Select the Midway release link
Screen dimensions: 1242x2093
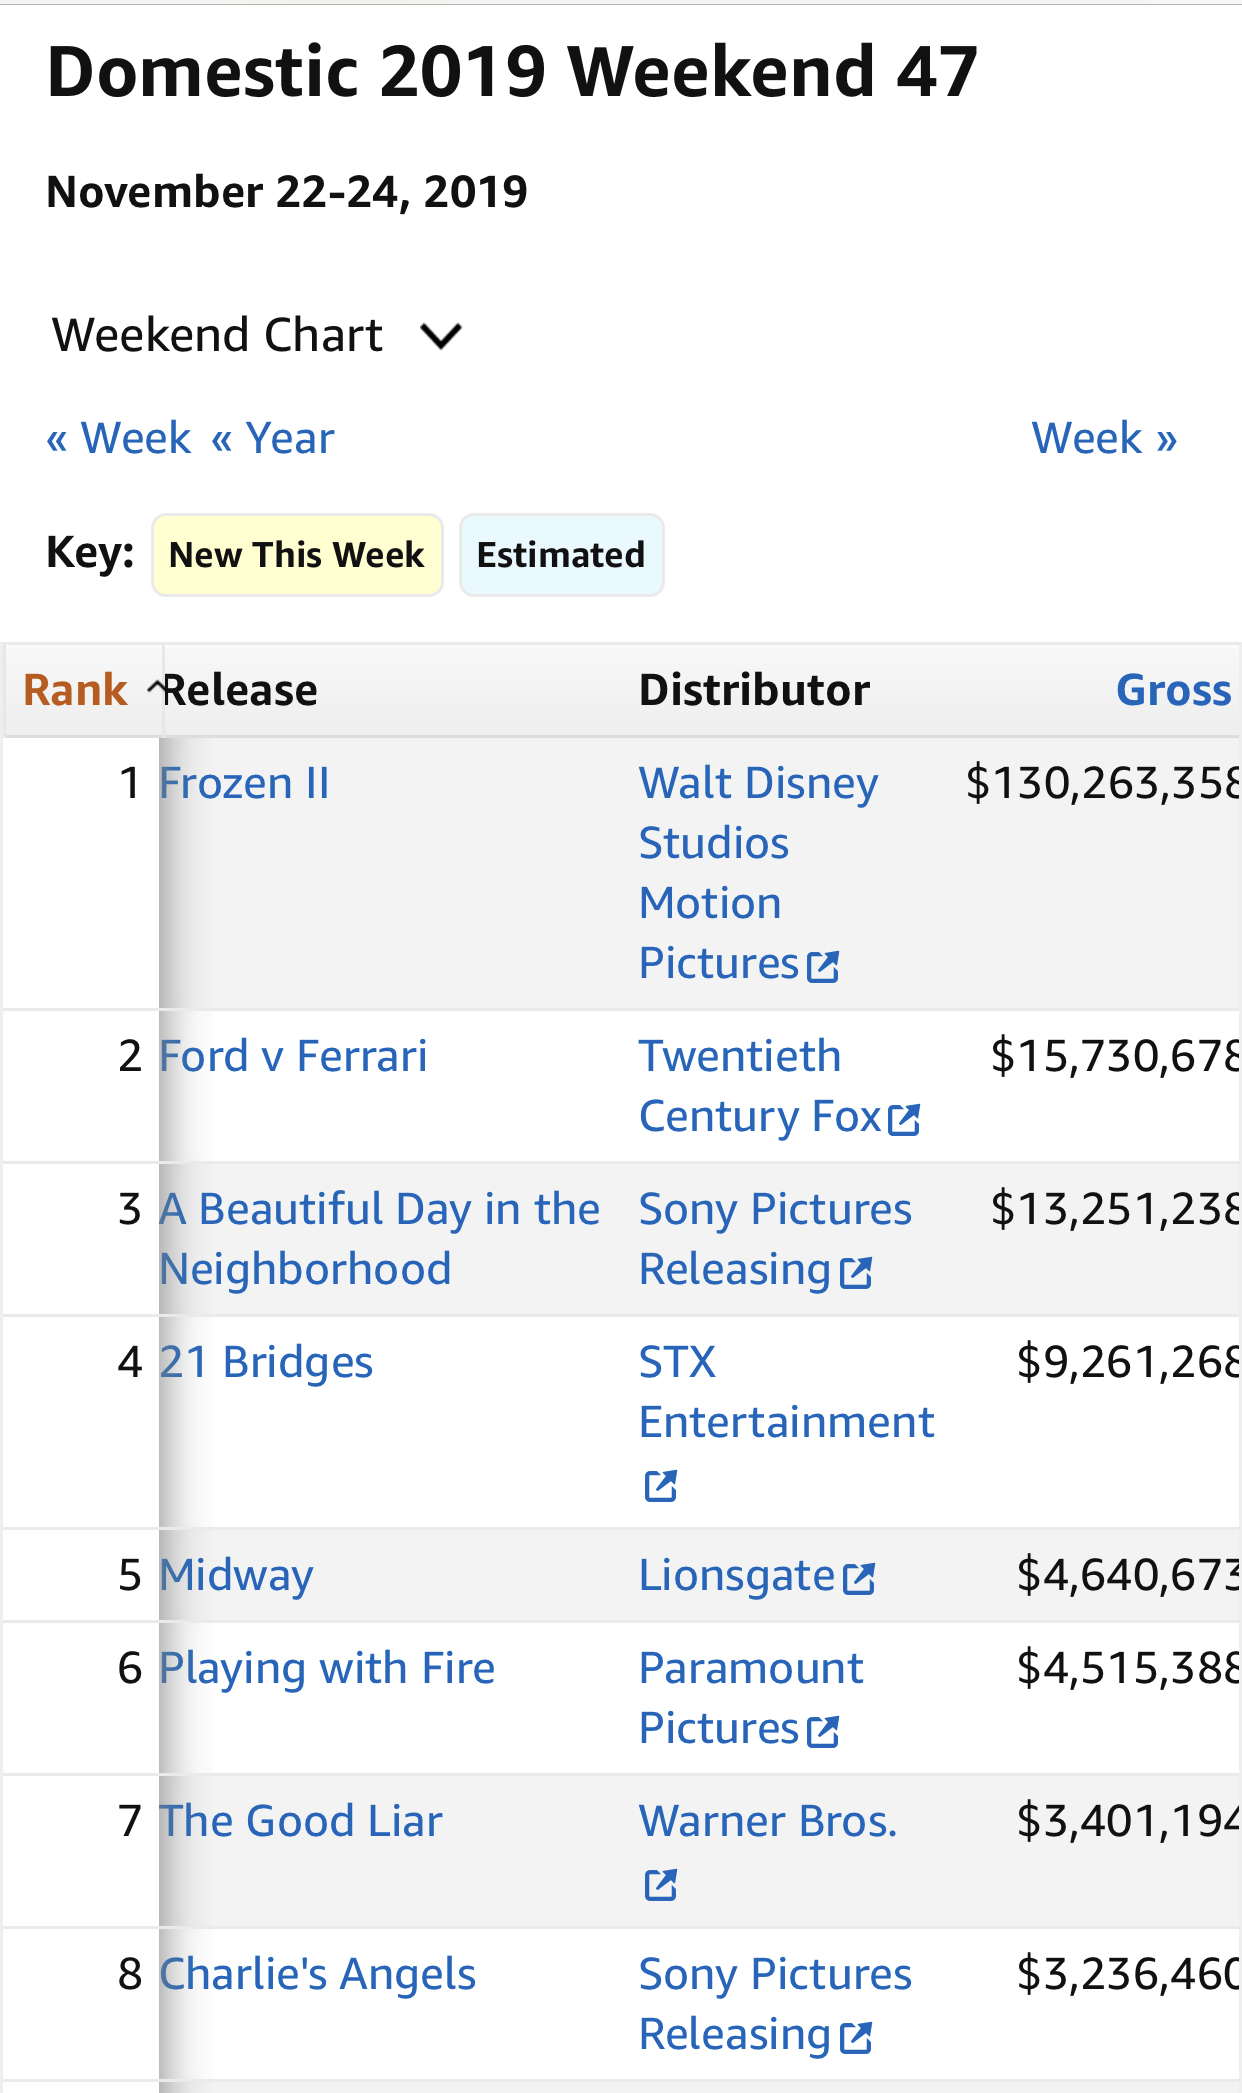pos(237,1575)
